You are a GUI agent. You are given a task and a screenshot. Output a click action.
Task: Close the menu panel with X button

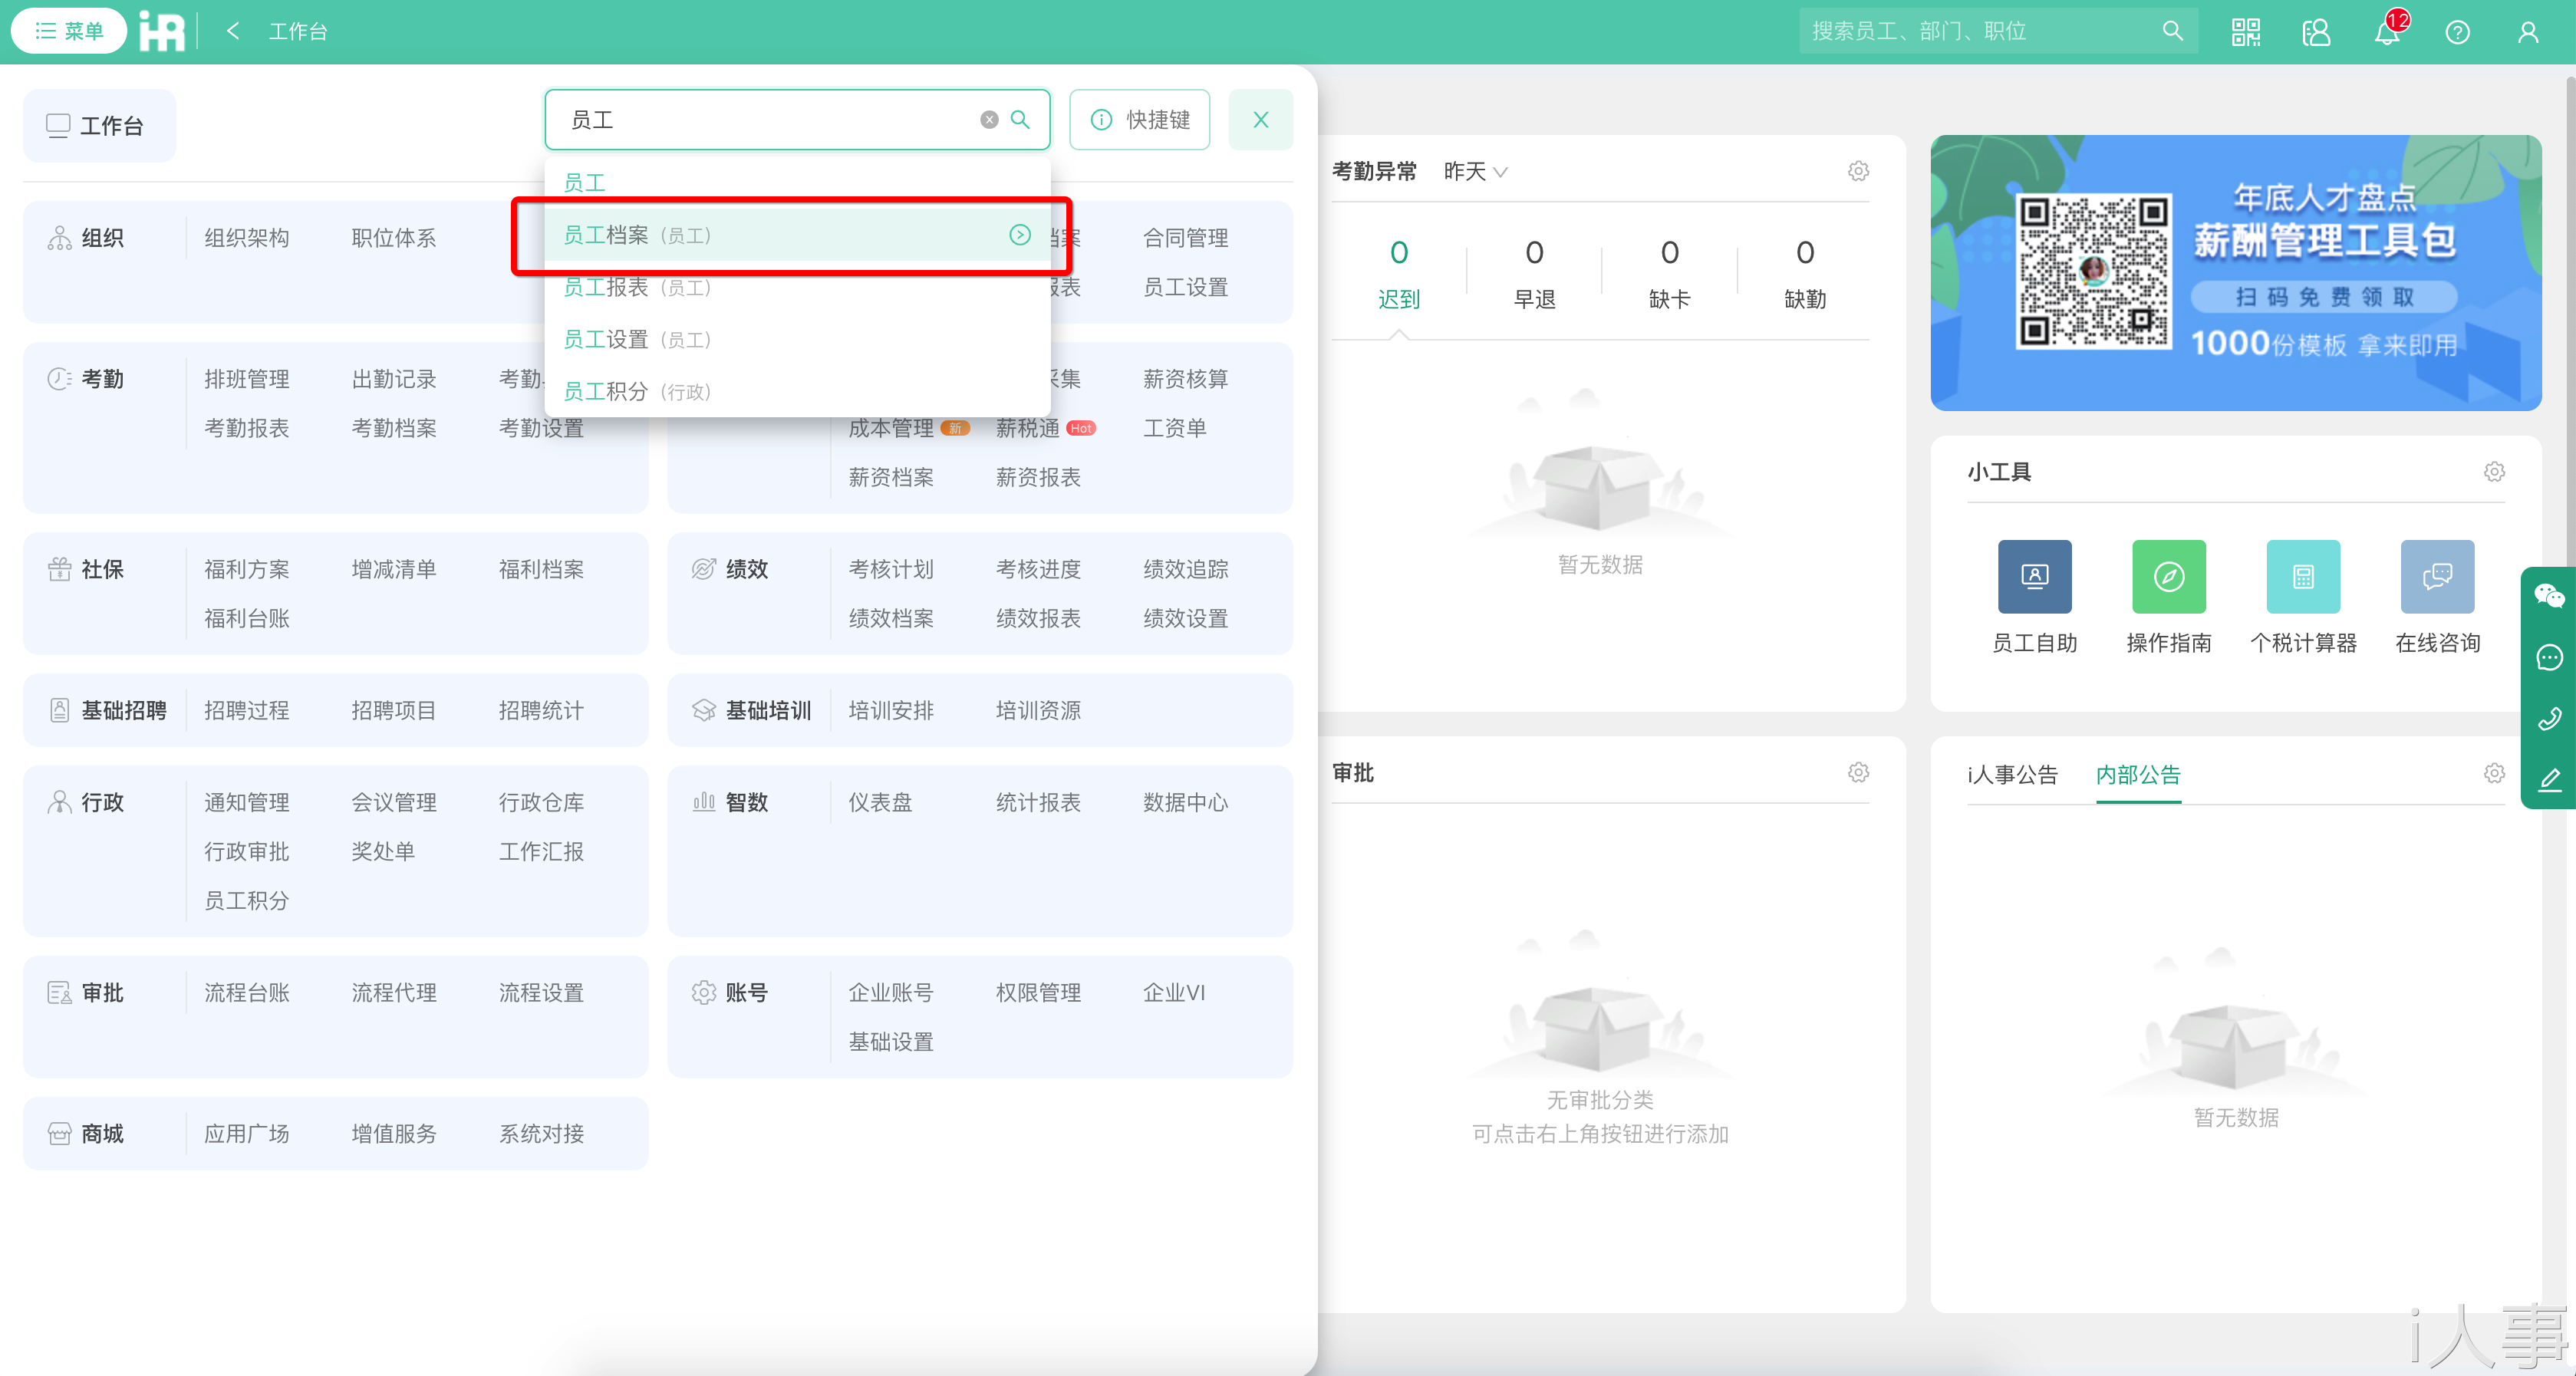pos(1260,120)
